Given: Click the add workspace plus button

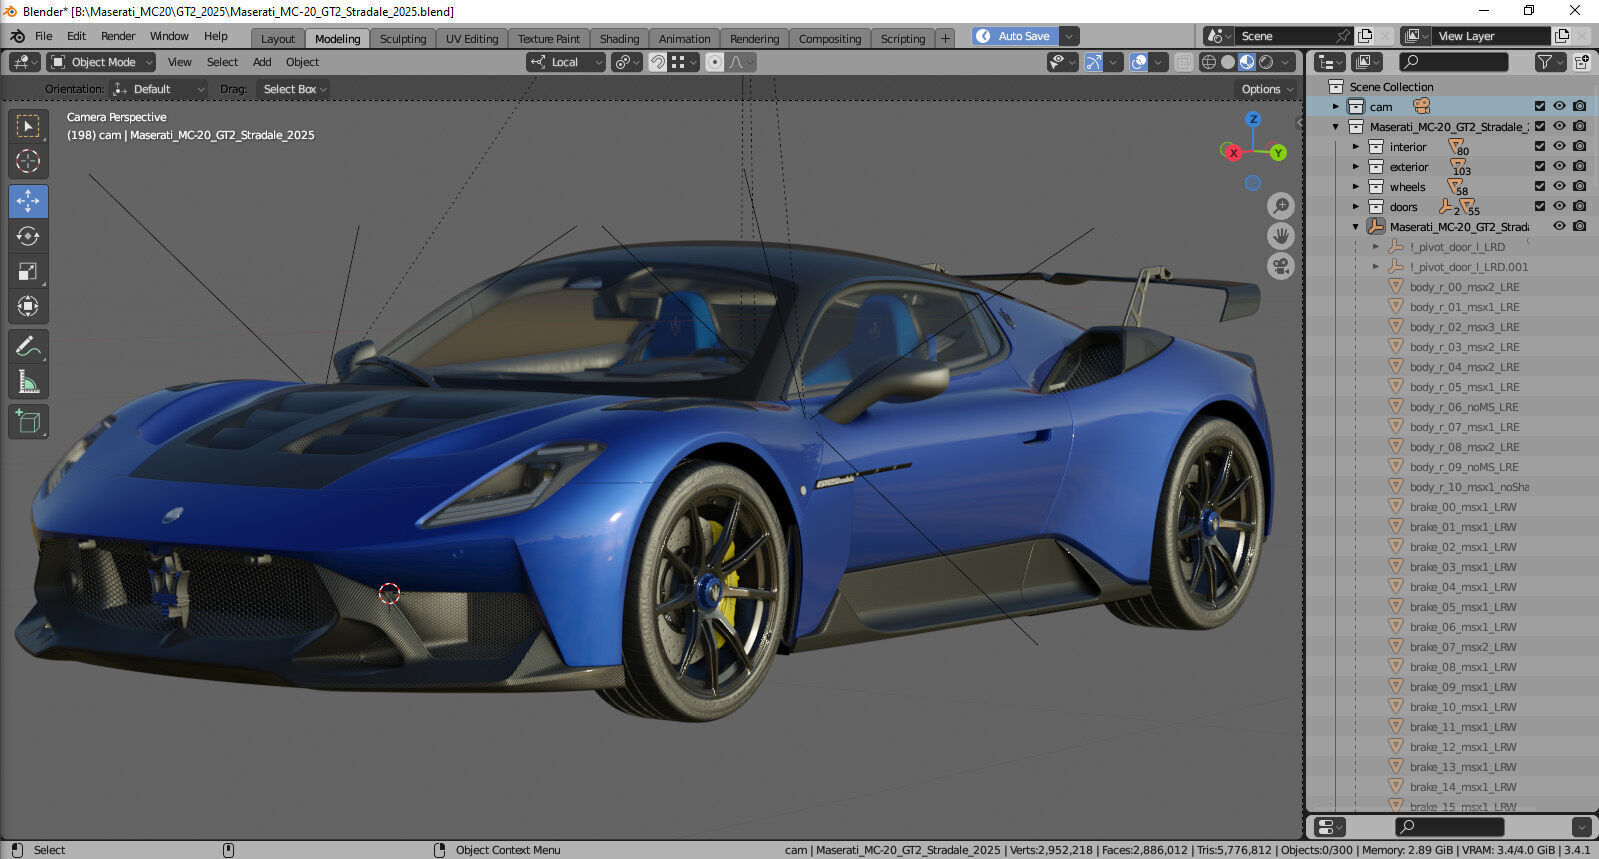Looking at the screenshot, I should pyautogui.click(x=945, y=38).
